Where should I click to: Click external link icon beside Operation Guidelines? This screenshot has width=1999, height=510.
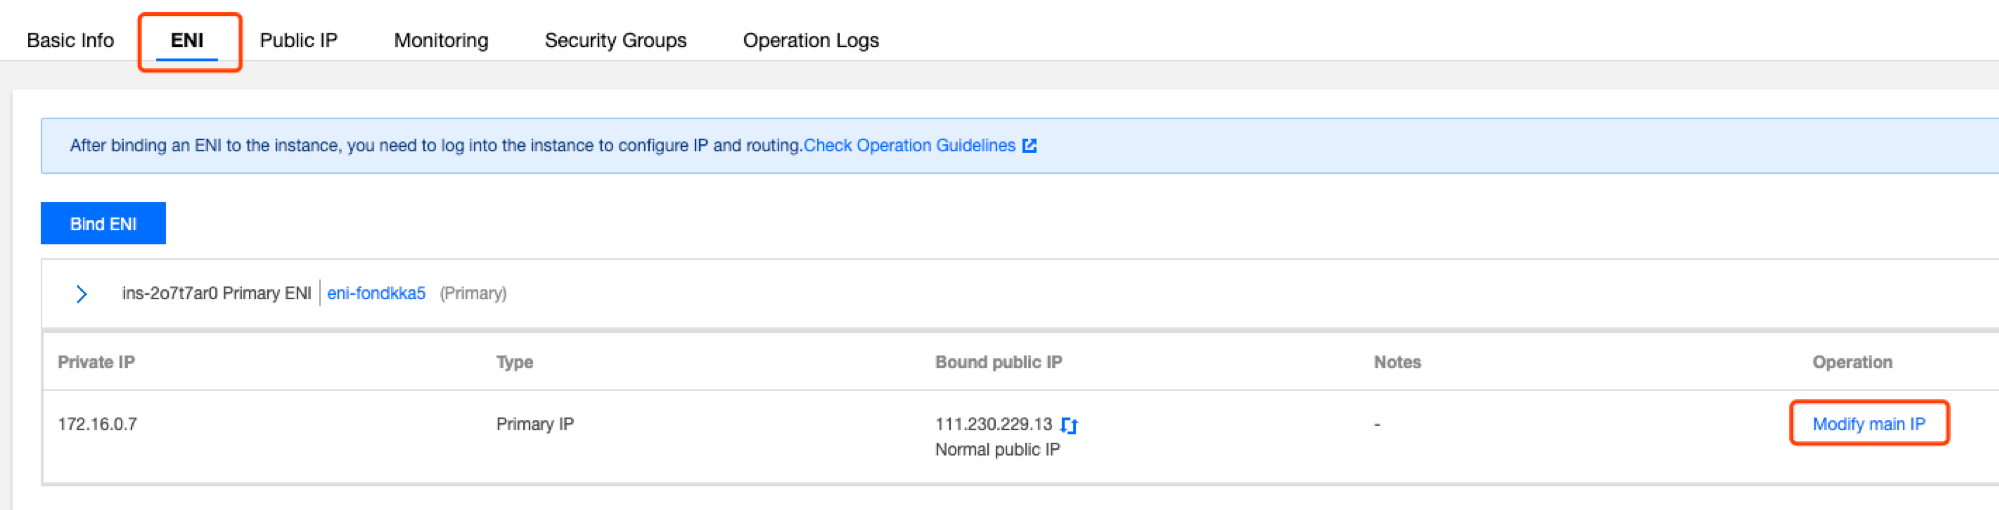tap(1030, 146)
